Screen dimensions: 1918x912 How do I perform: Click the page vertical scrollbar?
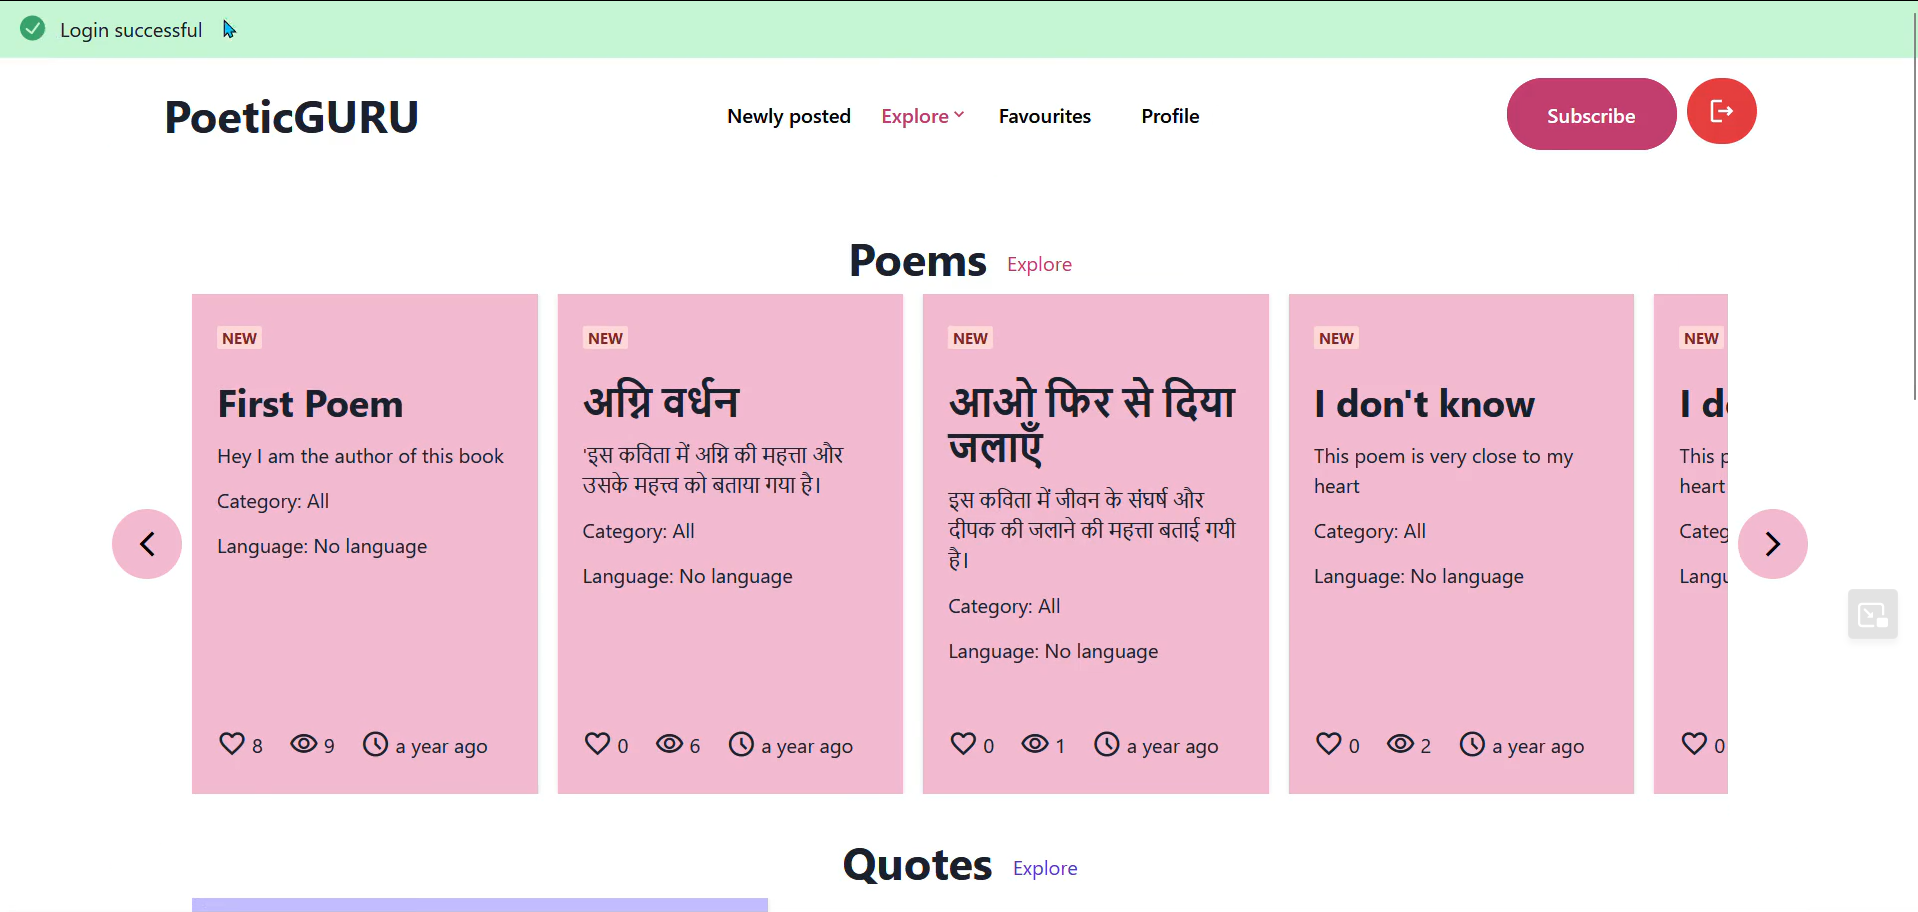[1913, 200]
